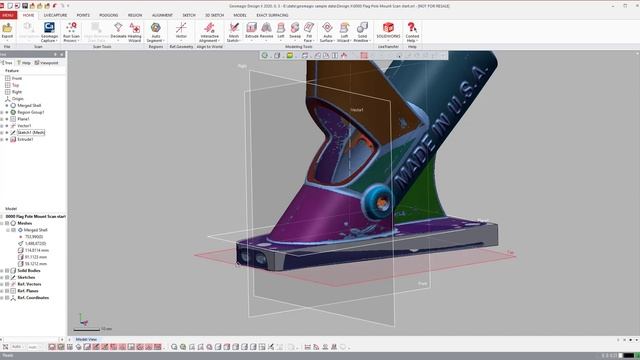Toggle visibility of Region Group1
Image resolution: width=640 pixels, height=360 pixels.
point(7,112)
